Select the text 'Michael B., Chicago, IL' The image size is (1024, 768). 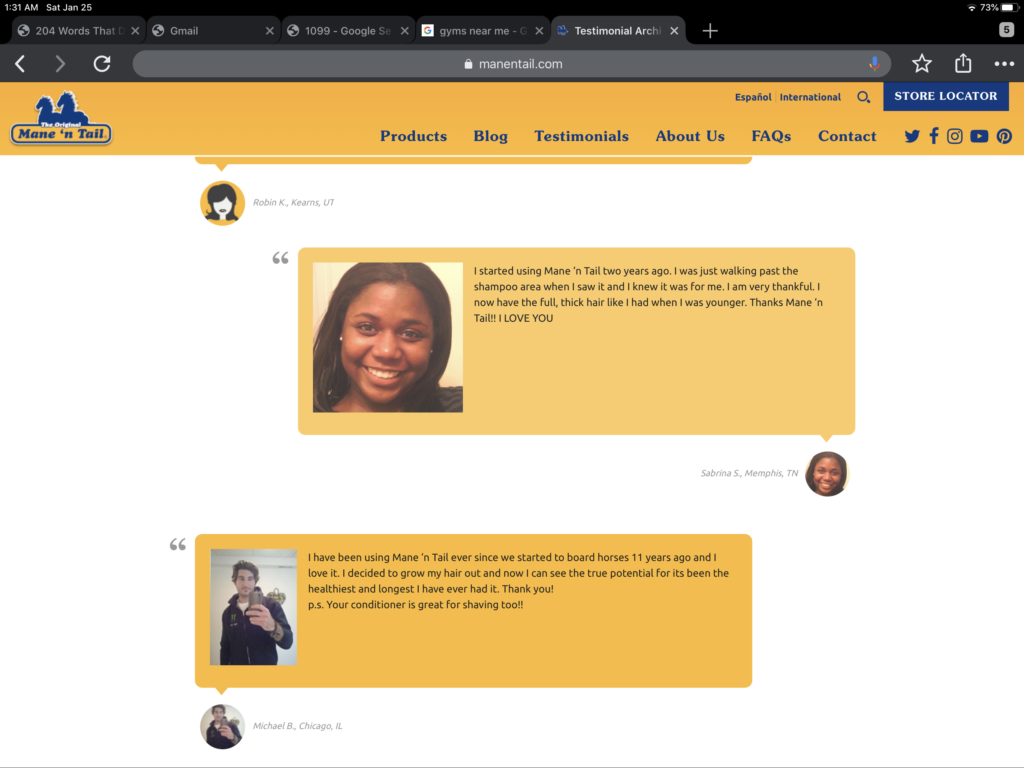click(x=297, y=726)
